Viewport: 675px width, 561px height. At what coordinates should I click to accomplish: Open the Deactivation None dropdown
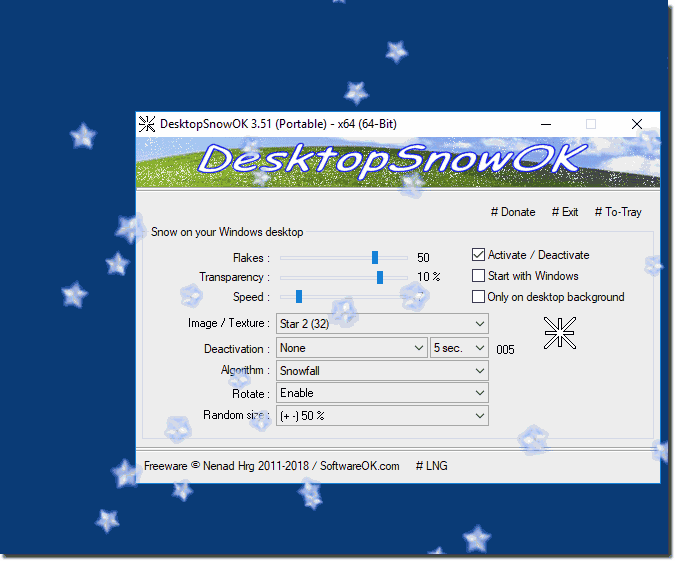coord(352,348)
